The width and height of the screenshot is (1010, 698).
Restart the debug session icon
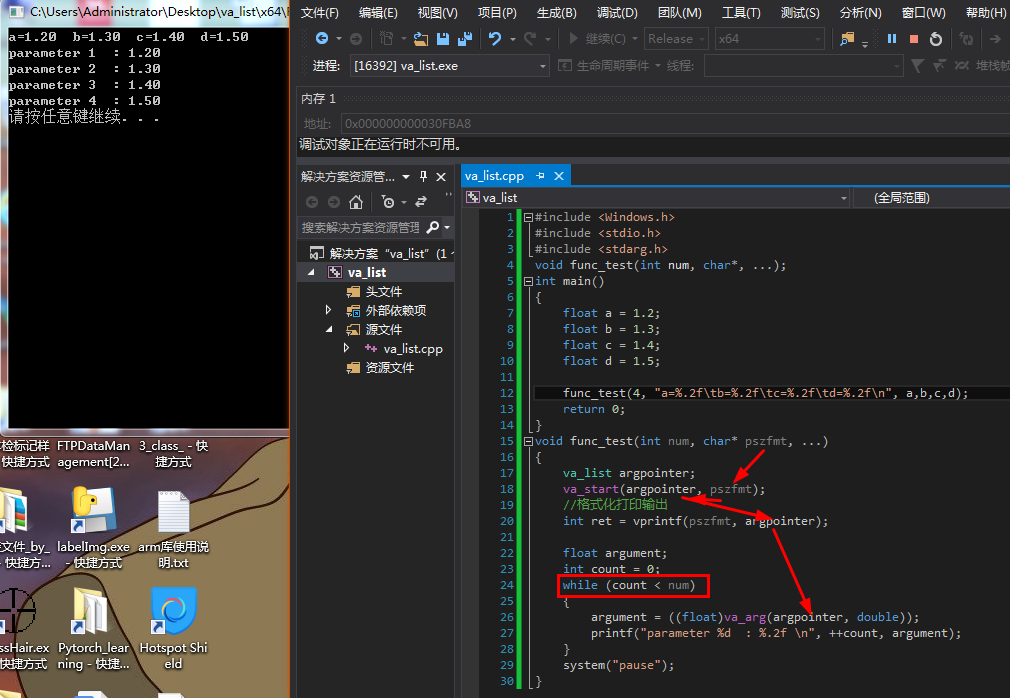(x=936, y=39)
